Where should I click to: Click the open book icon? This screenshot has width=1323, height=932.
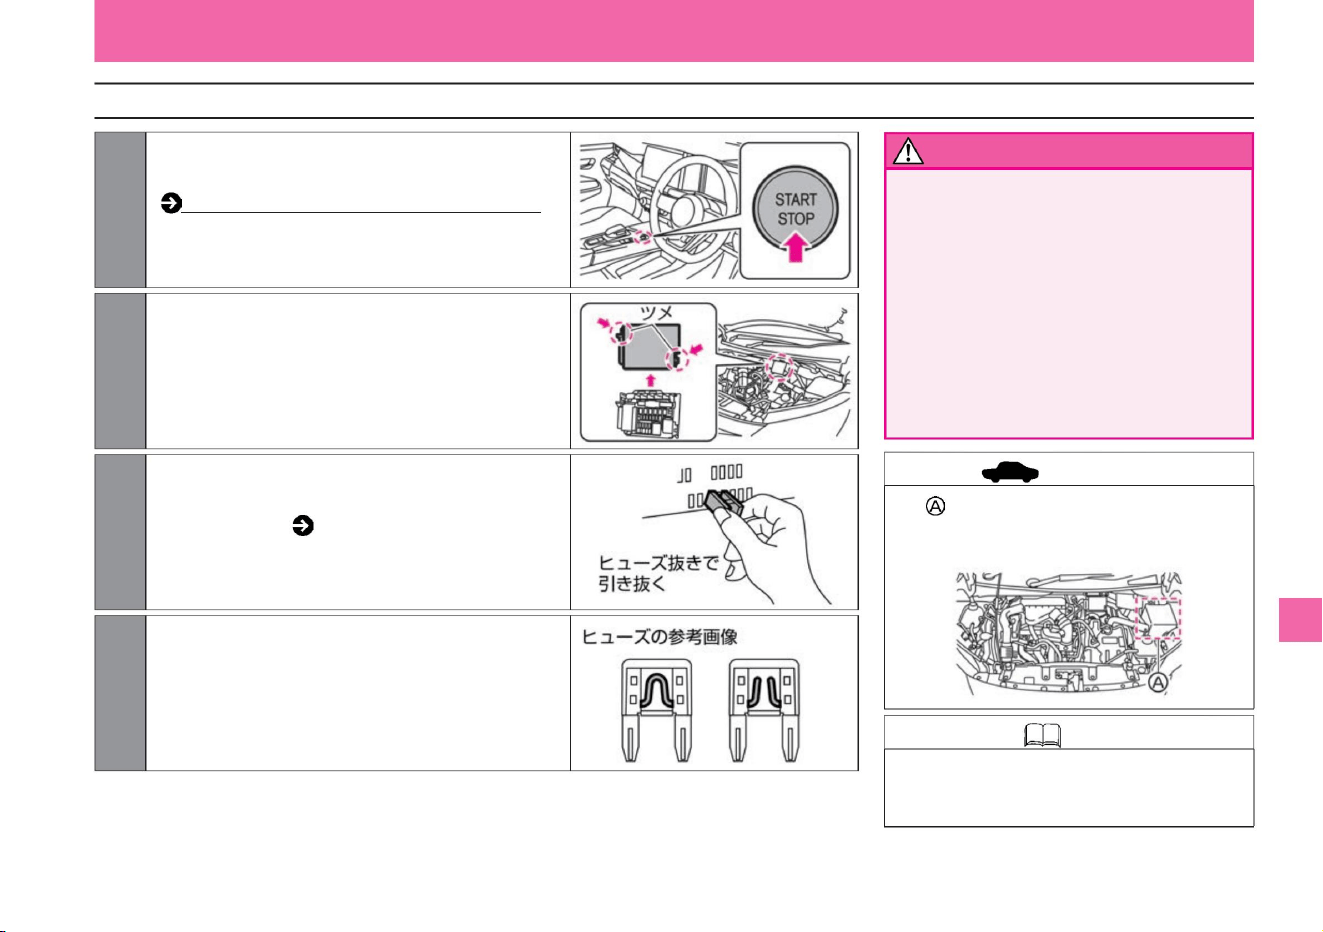(1042, 736)
